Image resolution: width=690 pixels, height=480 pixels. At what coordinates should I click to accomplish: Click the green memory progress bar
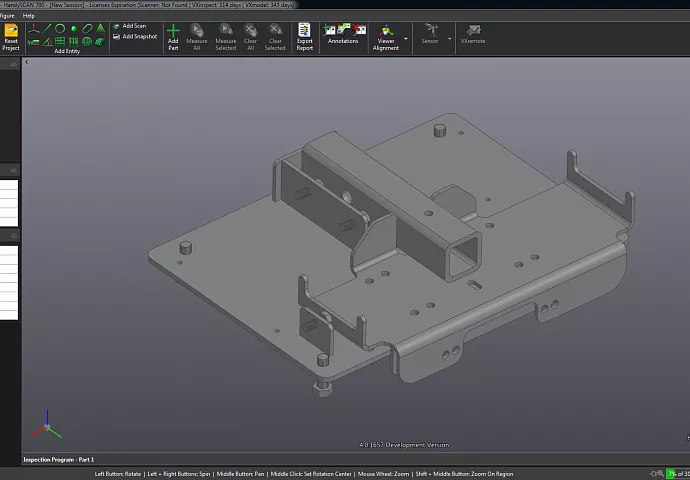[x=678, y=474]
